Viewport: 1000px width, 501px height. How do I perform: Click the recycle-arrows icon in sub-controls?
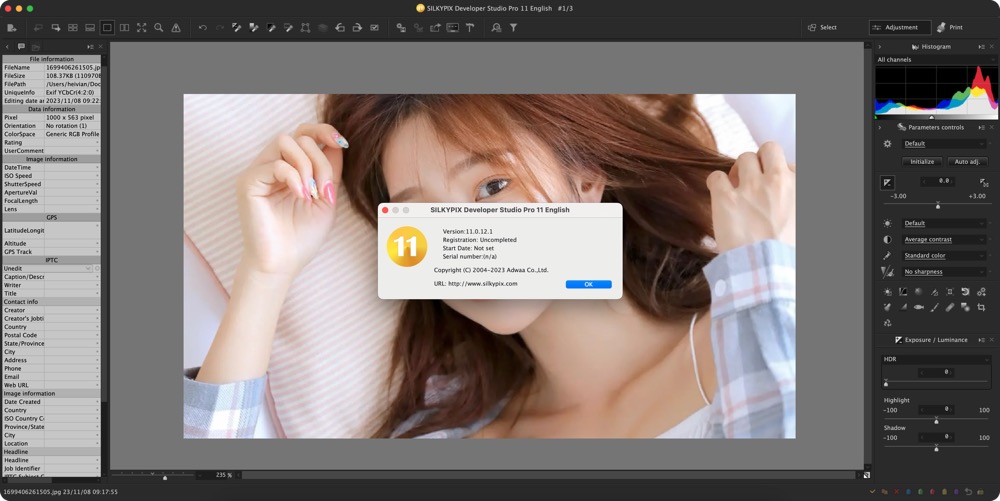point(887,323)
